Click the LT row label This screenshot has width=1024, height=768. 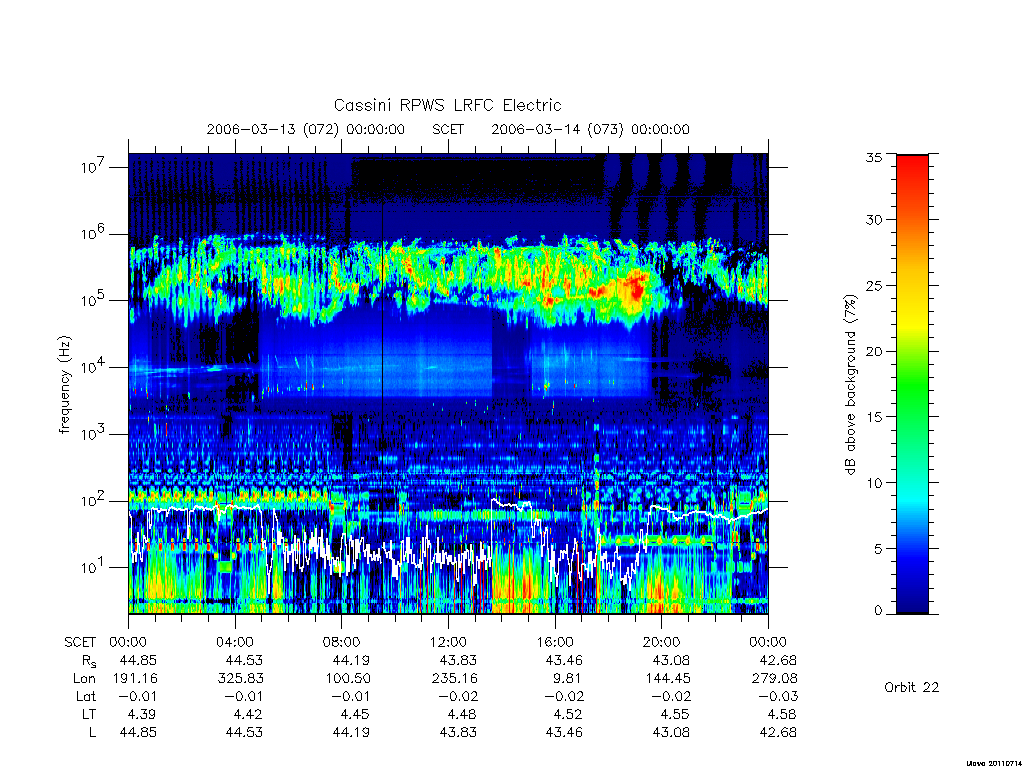pos(89,714)
